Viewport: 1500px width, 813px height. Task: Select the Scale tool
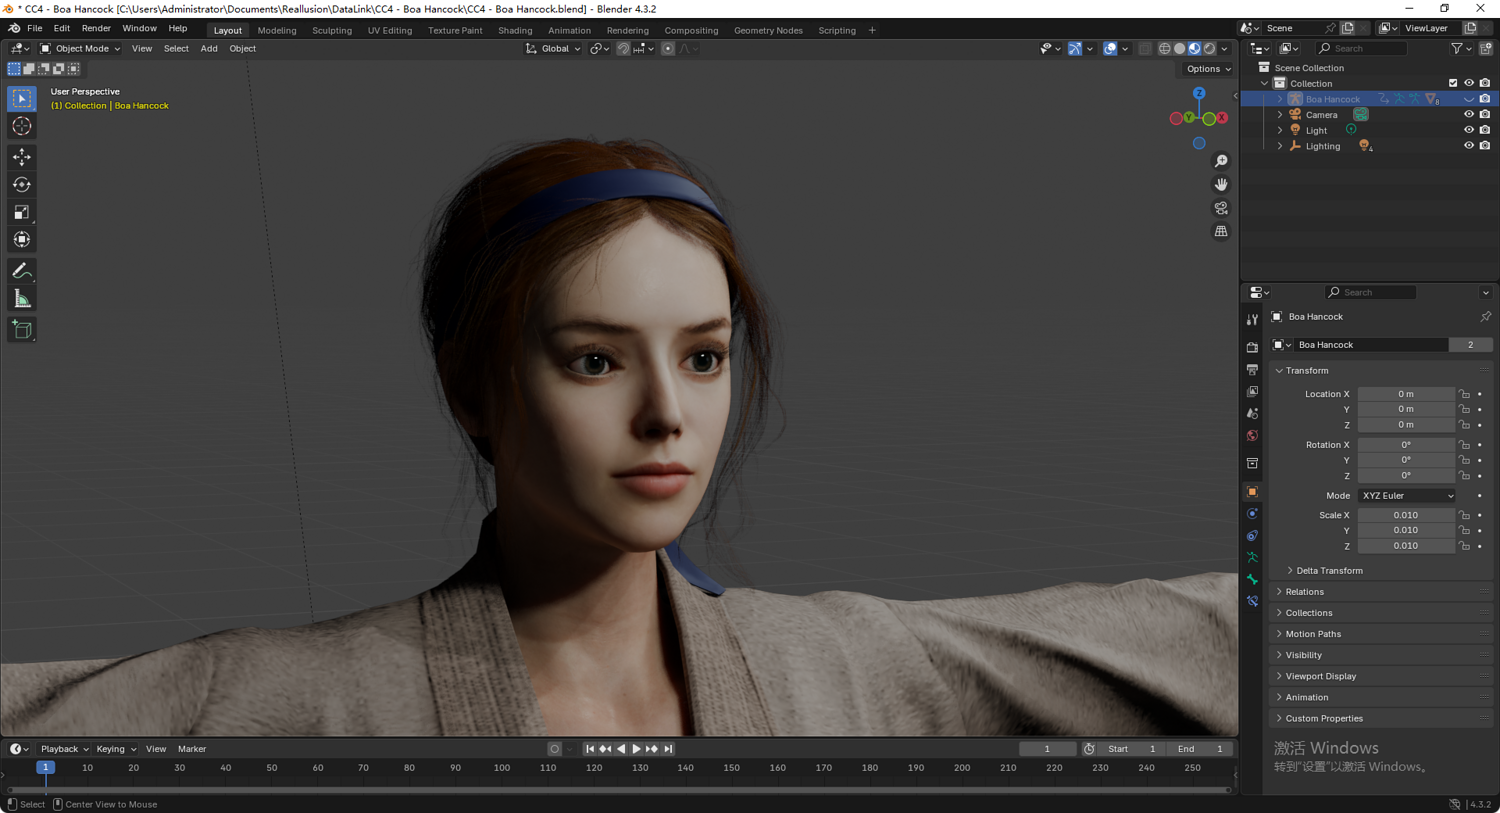point(21,212)
